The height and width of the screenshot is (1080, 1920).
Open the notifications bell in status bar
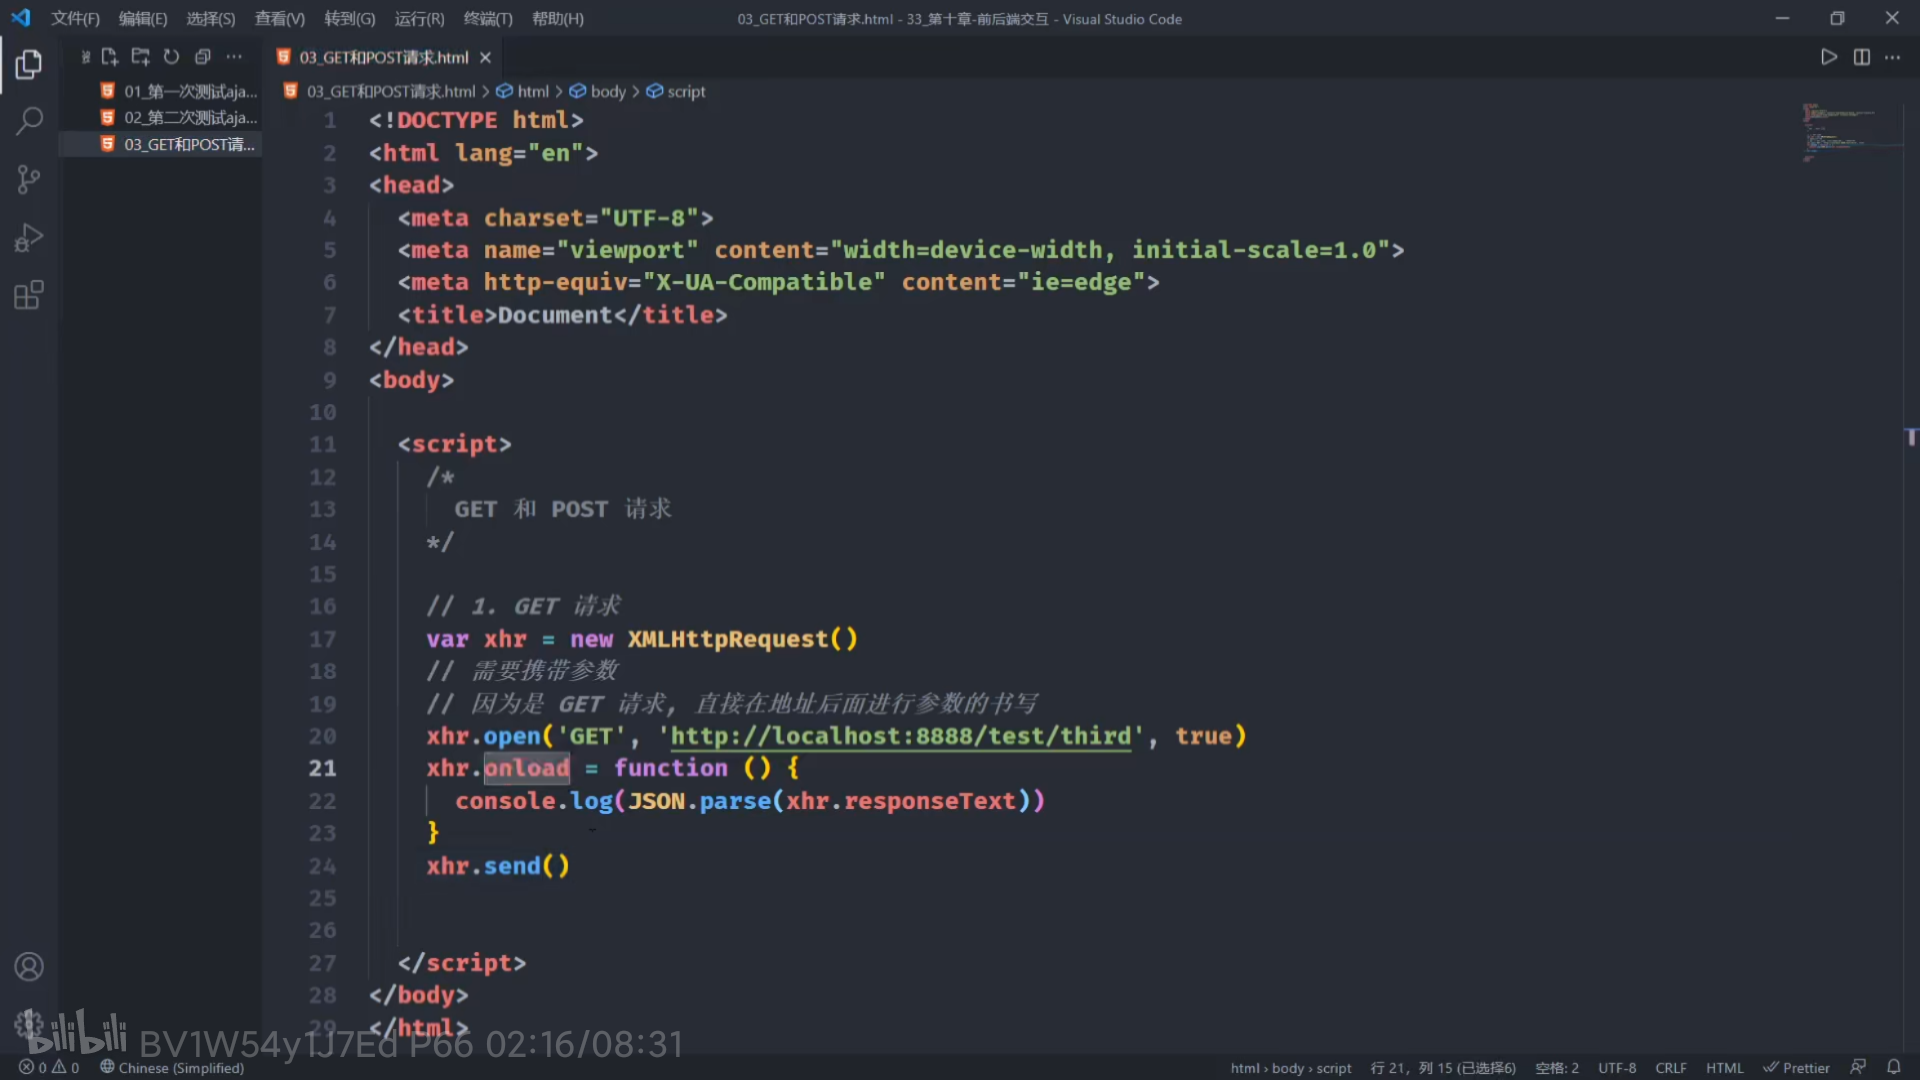1893,1067
